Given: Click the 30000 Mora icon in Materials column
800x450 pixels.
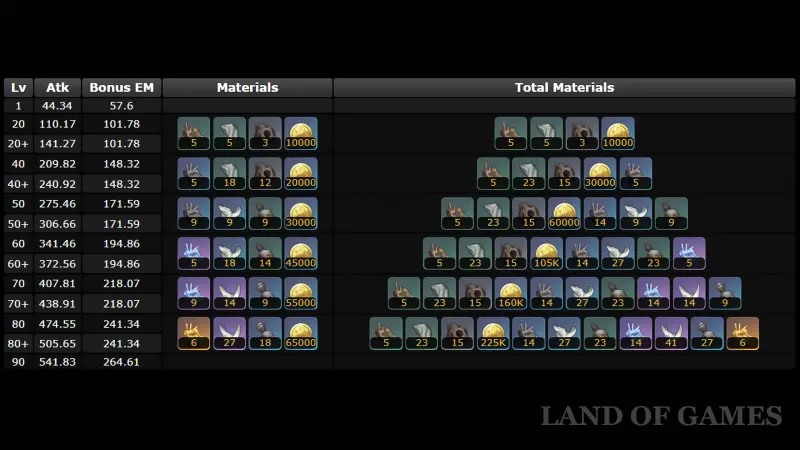Looking at the screenshot, I should tap(301, 213).
